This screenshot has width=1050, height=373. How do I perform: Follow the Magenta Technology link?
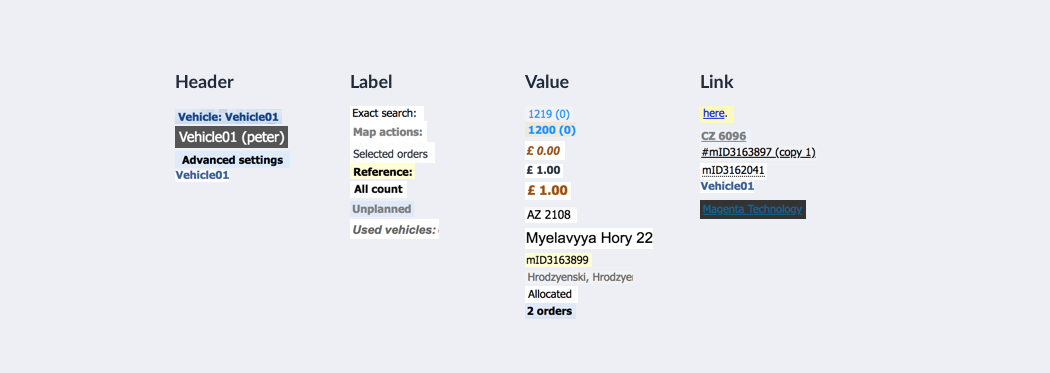tap(752, 209)
